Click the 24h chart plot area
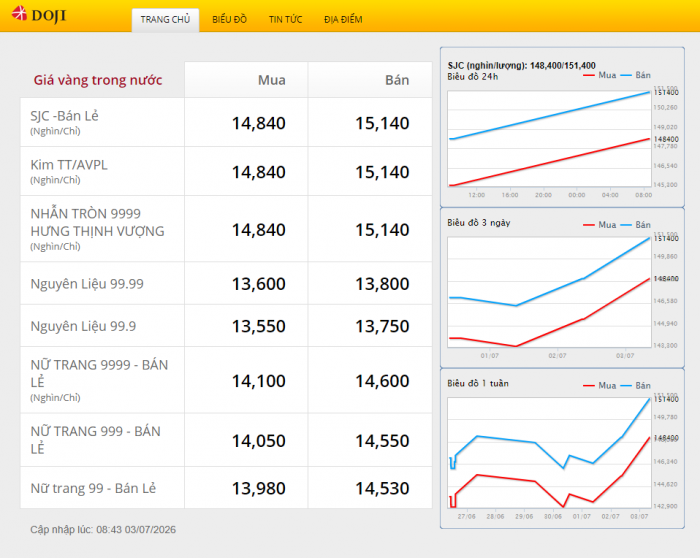Viewport: 700px width, 558px height. click(549, 139)
